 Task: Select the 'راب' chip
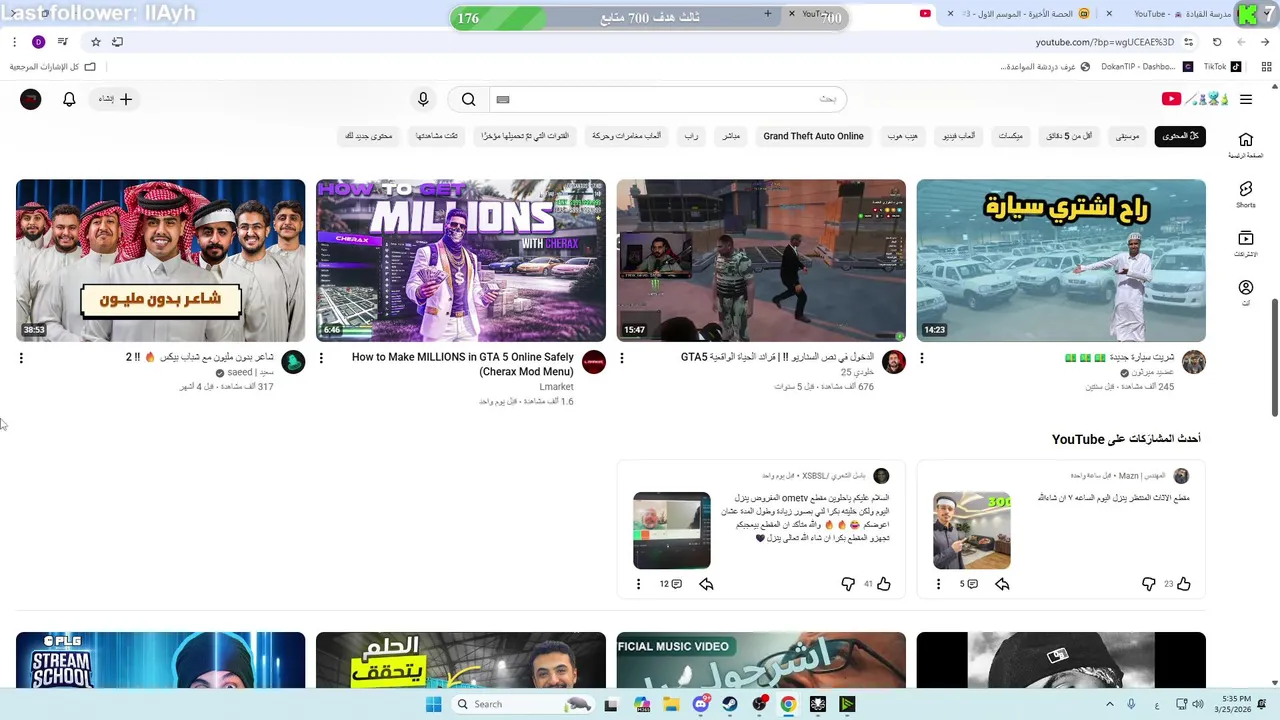[691, 136]
